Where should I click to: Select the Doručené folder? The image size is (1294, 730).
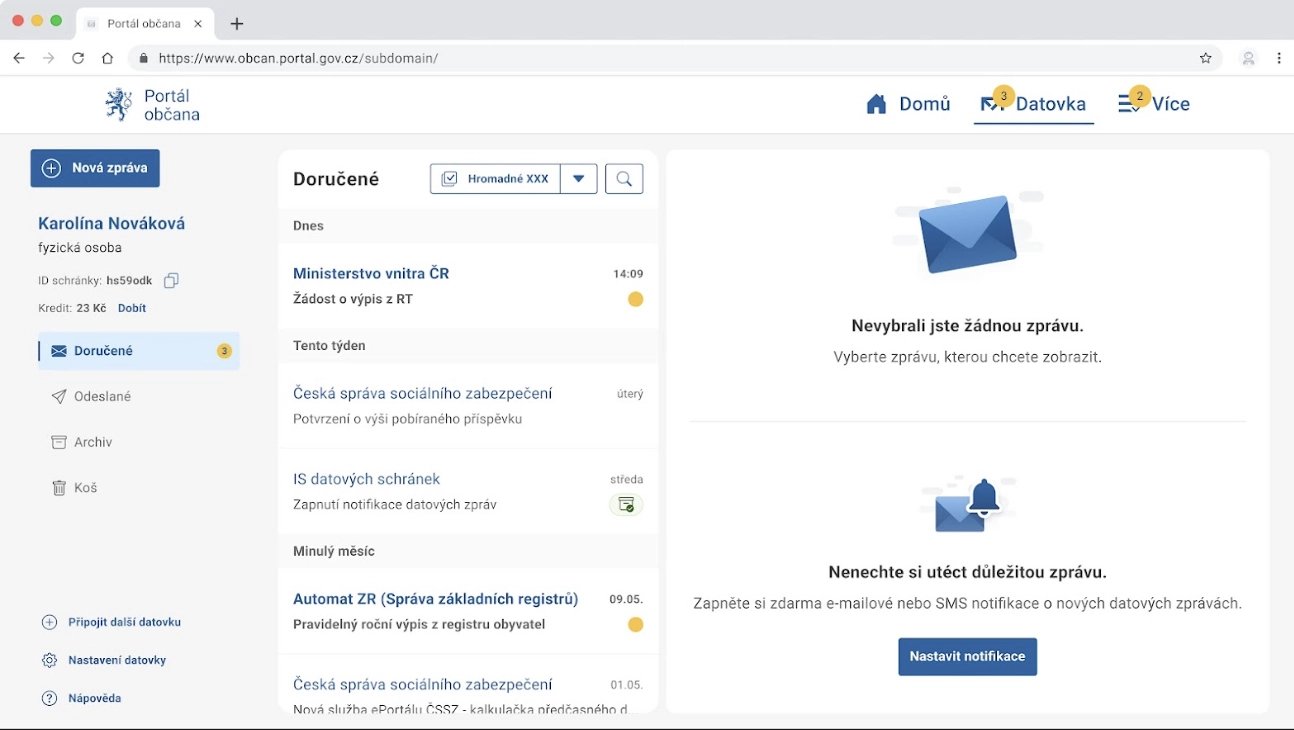(x=139, y=351)
